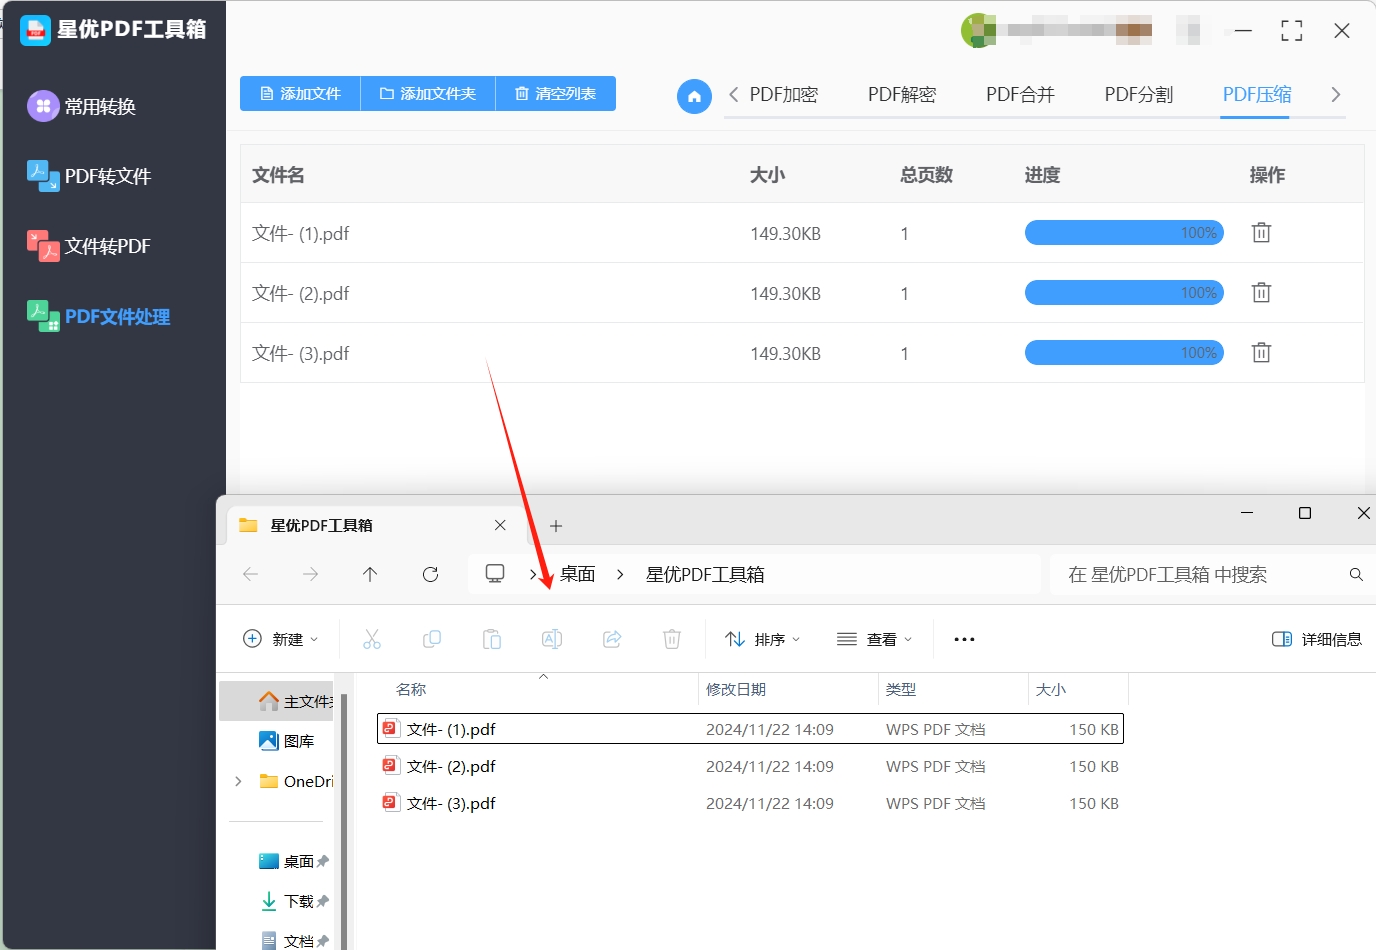
Task: Click the Paste icon in Explorer toolbar
Action: [x=492, y=639]
